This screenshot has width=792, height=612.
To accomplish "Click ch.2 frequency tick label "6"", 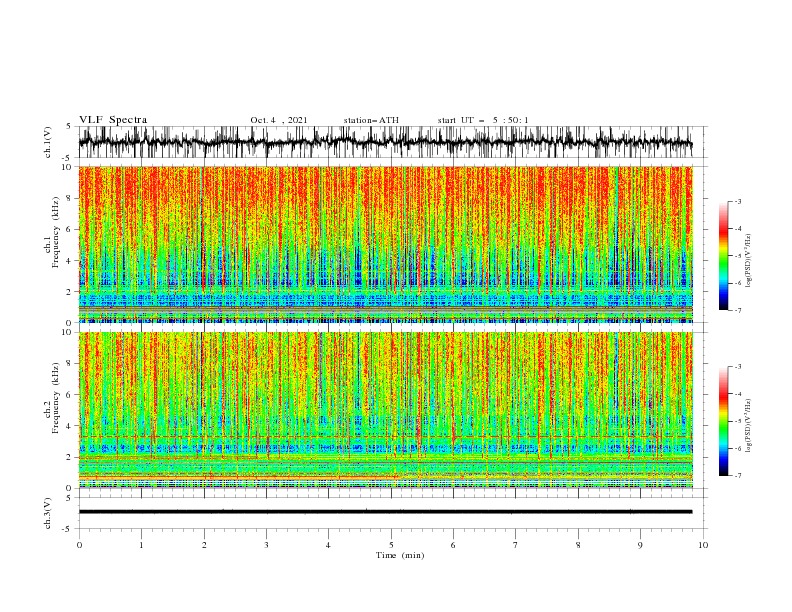I will [70, 394].
